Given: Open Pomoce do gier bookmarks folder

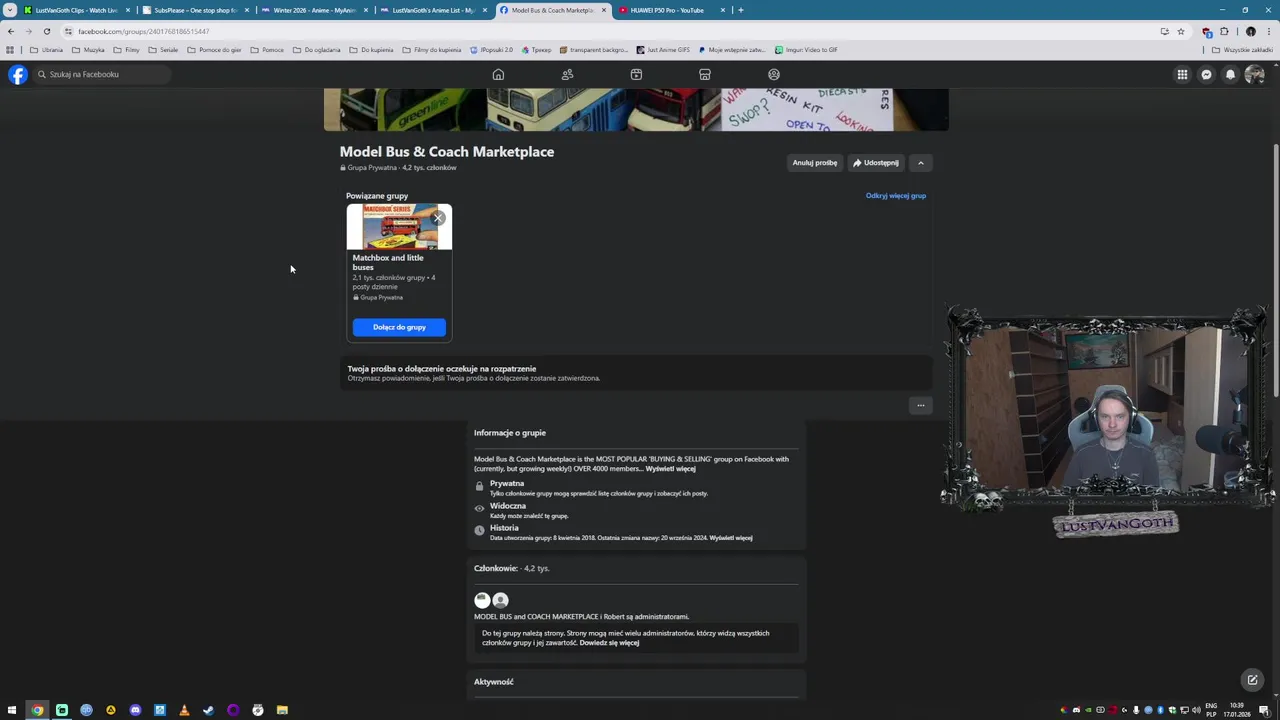Looking at the screenshot, I should pyautogui.click(x=213, y=49).
